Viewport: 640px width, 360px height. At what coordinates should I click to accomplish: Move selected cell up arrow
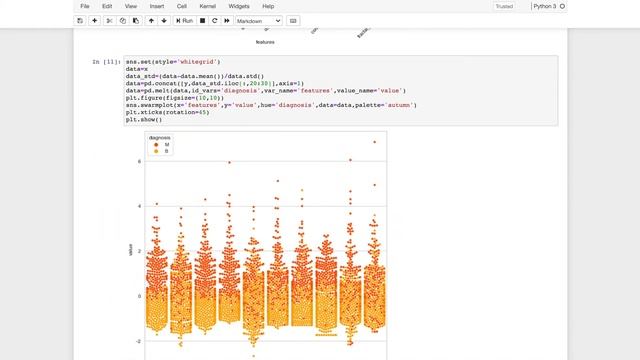pos(151,21)
